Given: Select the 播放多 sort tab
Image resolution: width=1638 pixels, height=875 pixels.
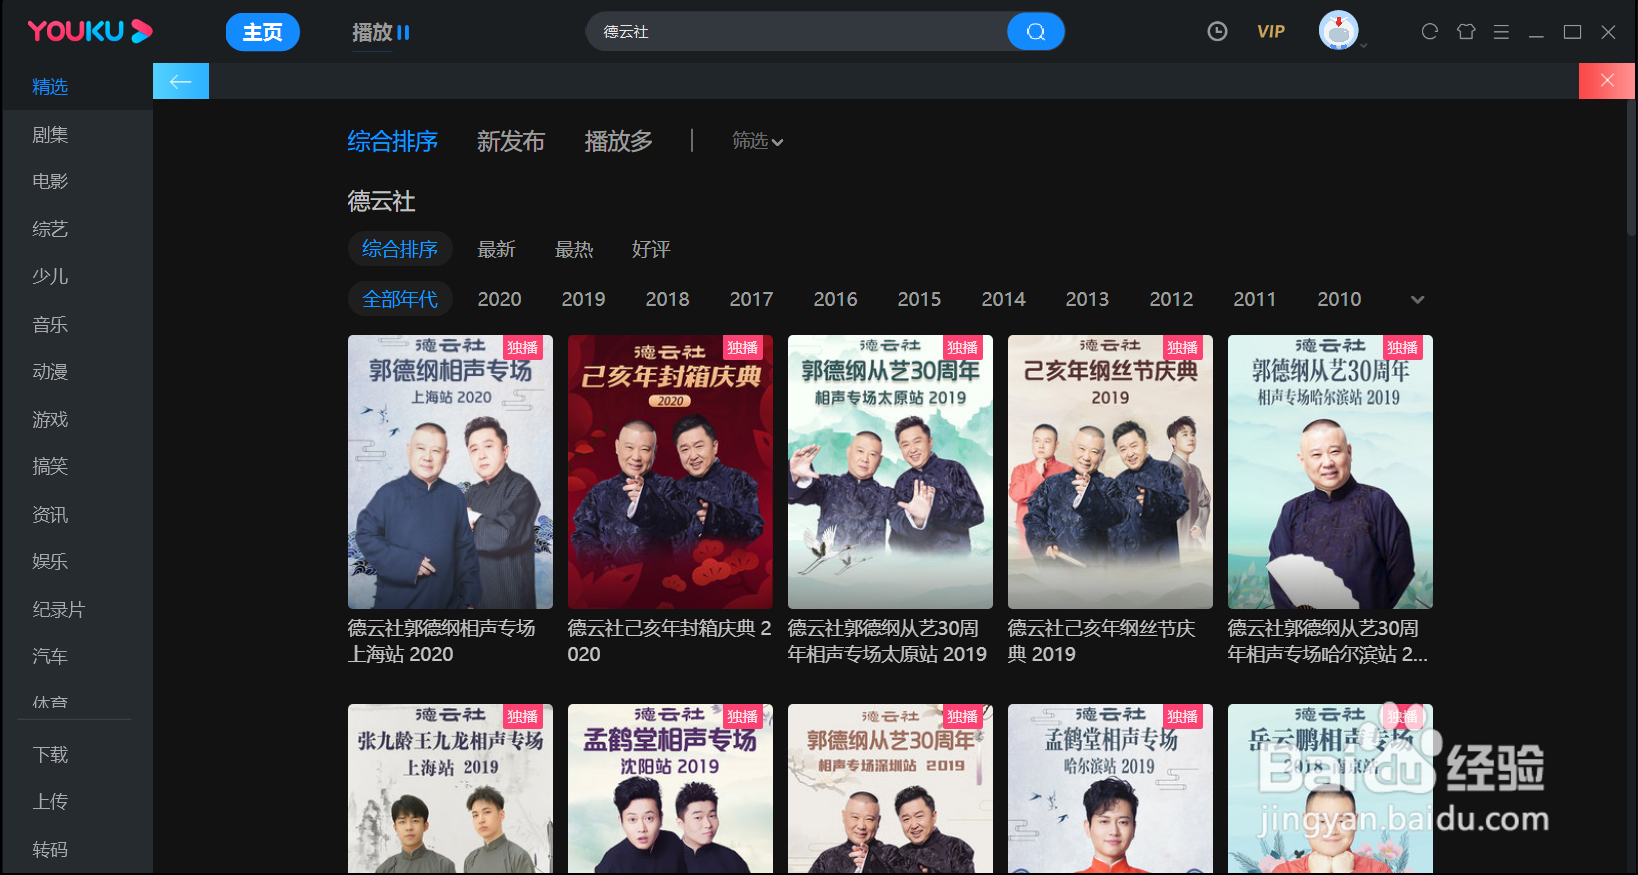Looking at the screenshot, I should pos(619,142).
